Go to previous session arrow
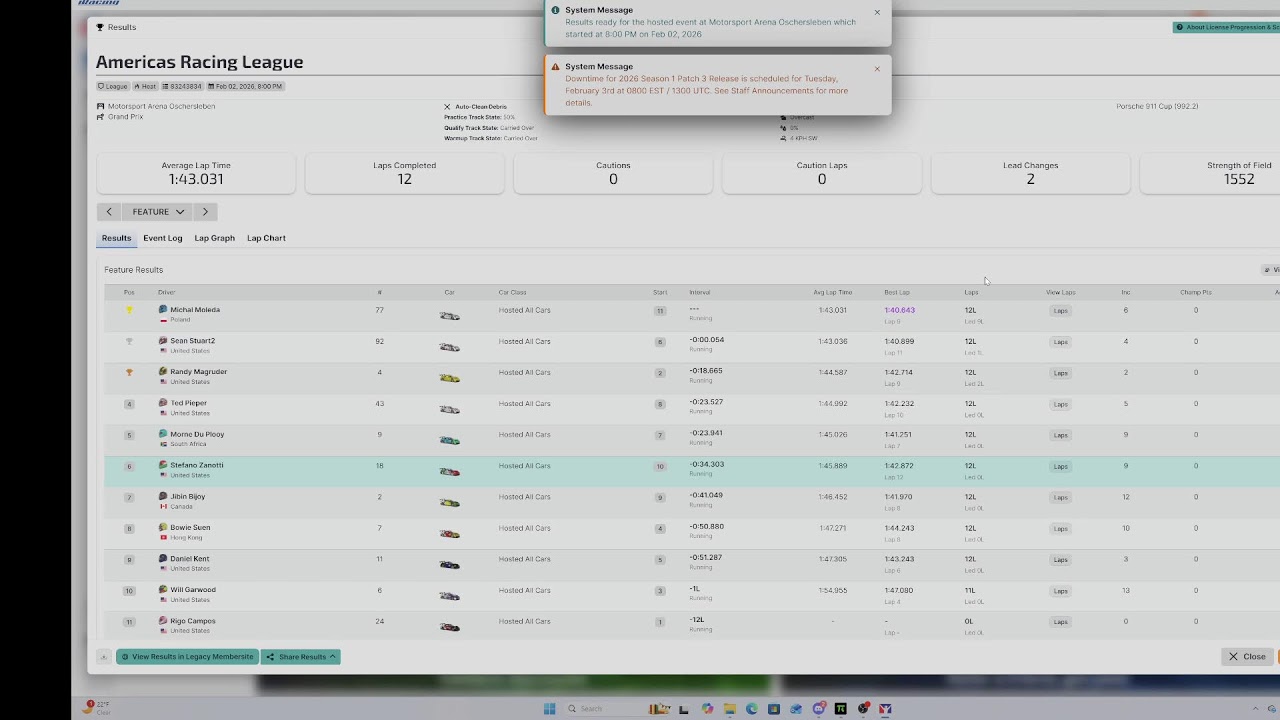This screenshot has height=720, width=1280. (x=109, y=212)
